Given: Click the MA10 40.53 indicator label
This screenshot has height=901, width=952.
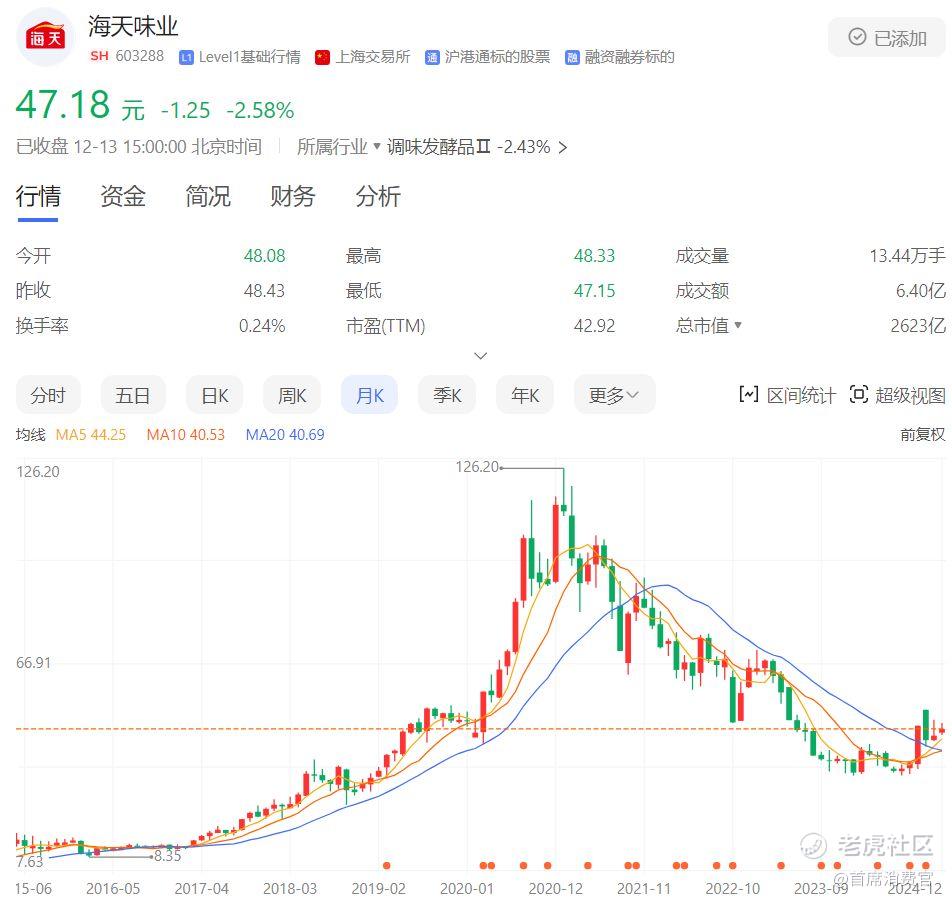Looking at the screenshot, I should pos(186,435).
